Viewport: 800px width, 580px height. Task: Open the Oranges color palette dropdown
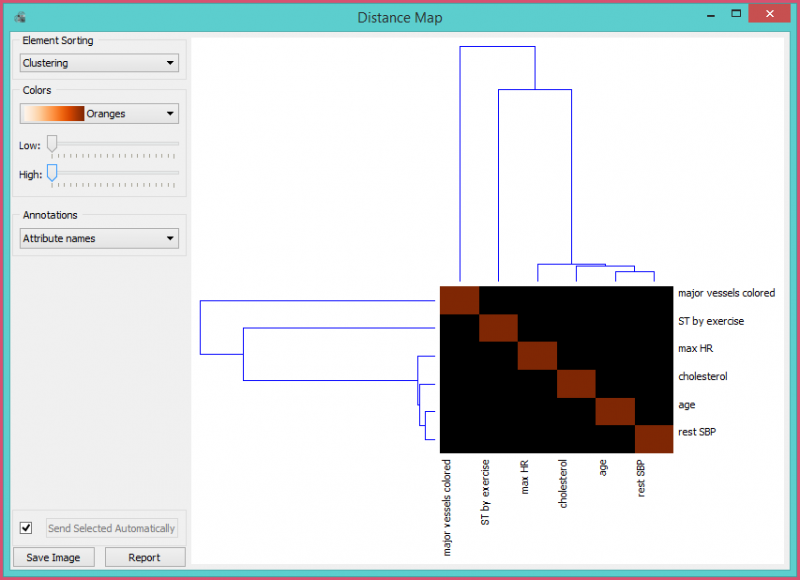99,113
